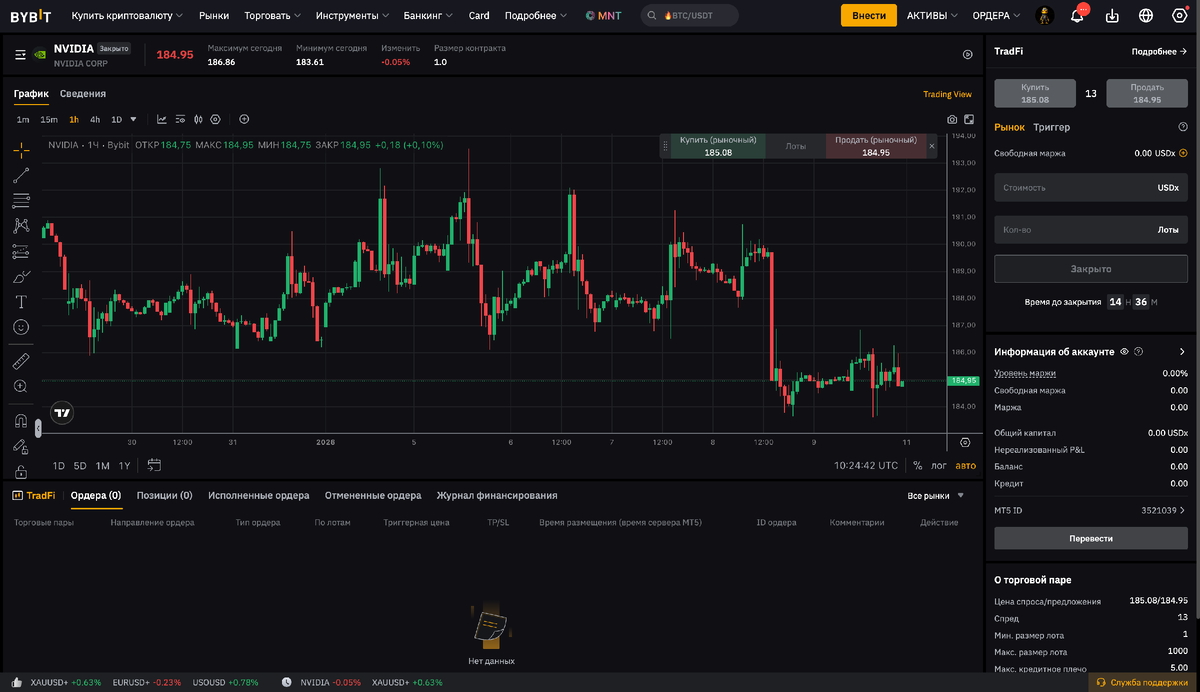This screenshot has height=692, width=1200.
Task: Switch to the Сведения tab
Action: click(83, 94)
